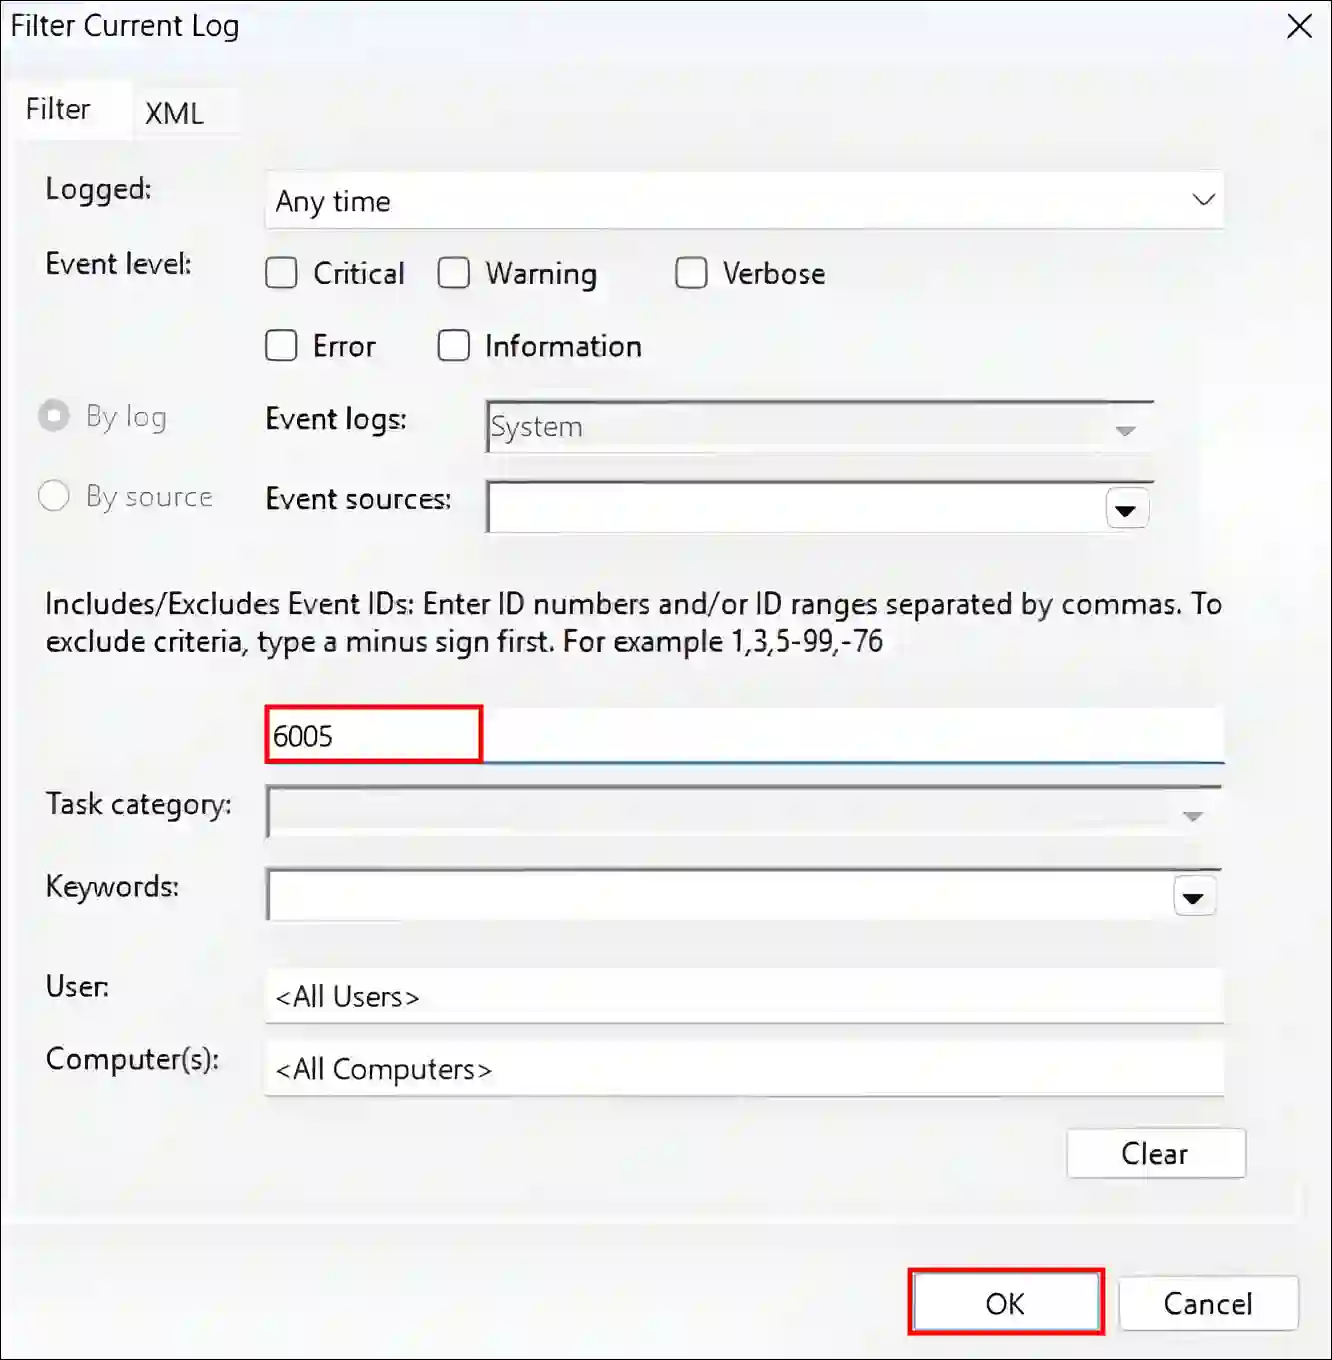
Task: Check the Error event level
Action: coord(281,345)
